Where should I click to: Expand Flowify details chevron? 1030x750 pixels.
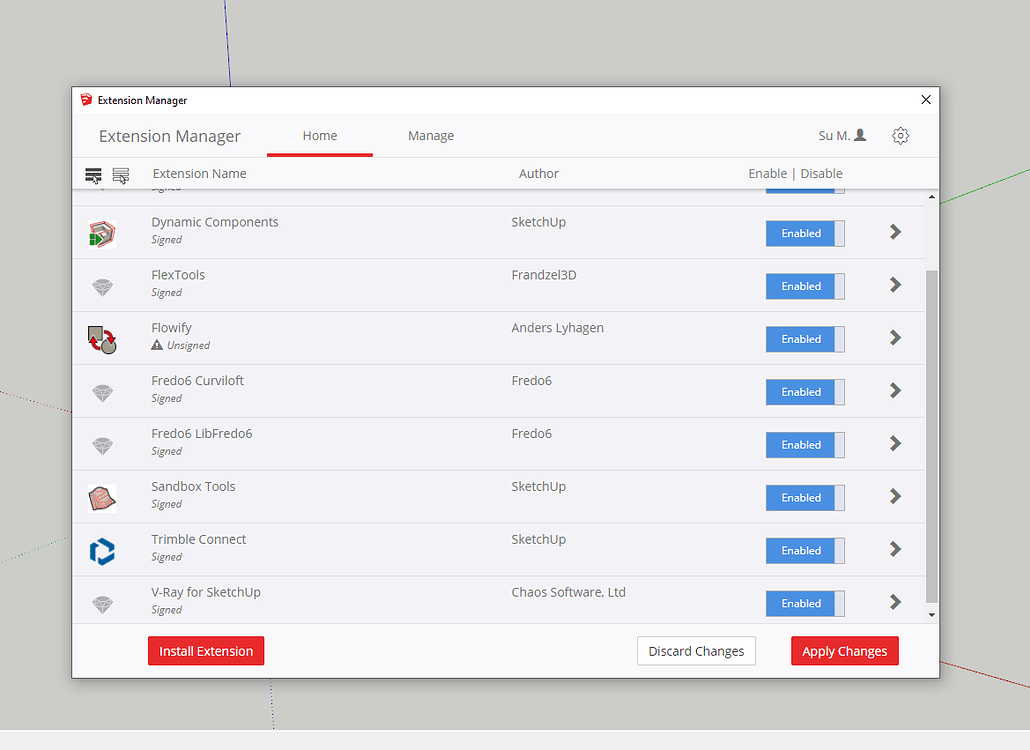(895, 338)
